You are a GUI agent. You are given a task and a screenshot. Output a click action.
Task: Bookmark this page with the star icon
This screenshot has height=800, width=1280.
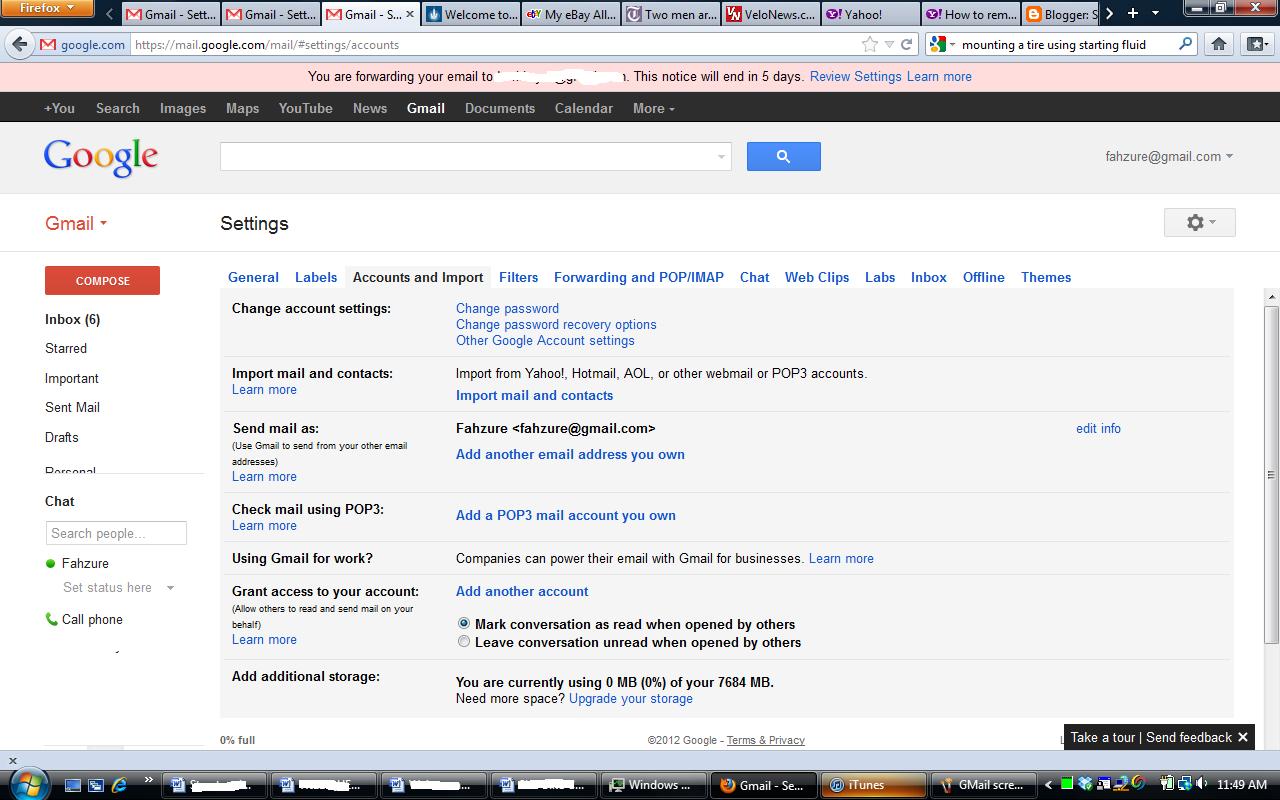(x=869, y=44)
